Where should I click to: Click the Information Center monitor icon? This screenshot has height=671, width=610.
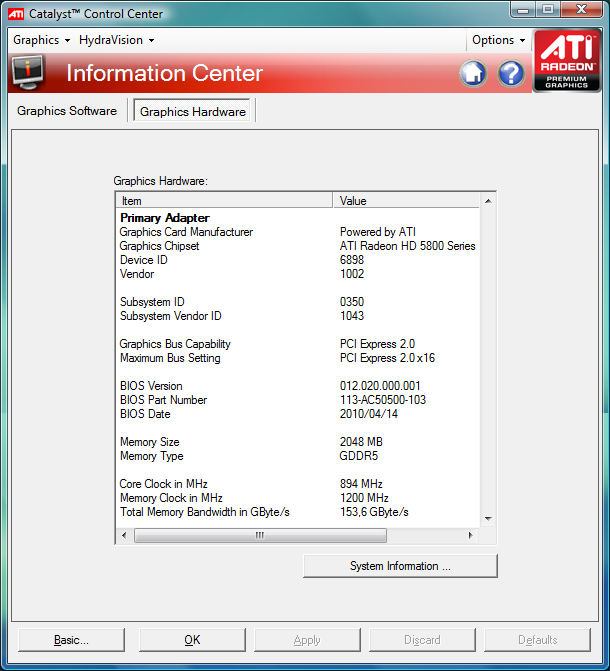pyautogui.click(x=28, y=72)
